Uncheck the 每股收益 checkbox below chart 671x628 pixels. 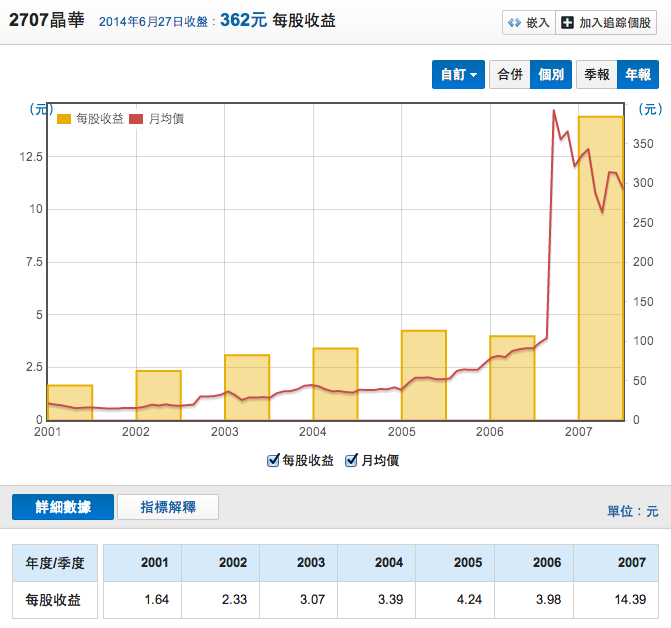coord(274,460)
